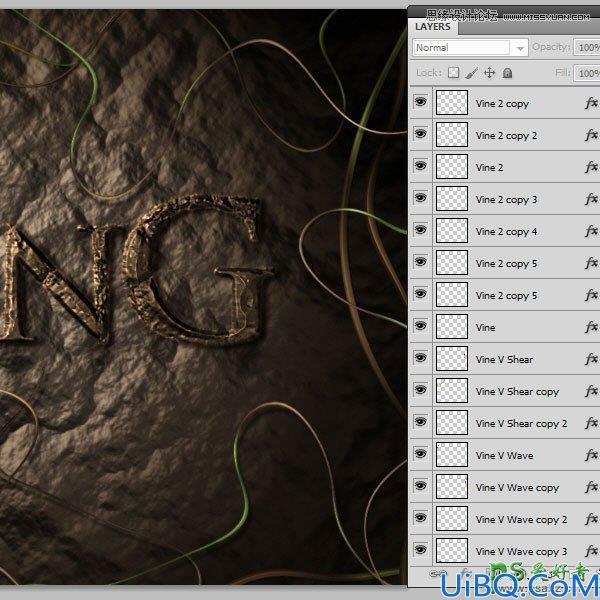Click the link layers icon at panel bottom
This screenshot has width=600, height=600.
(x=436, y=573)
